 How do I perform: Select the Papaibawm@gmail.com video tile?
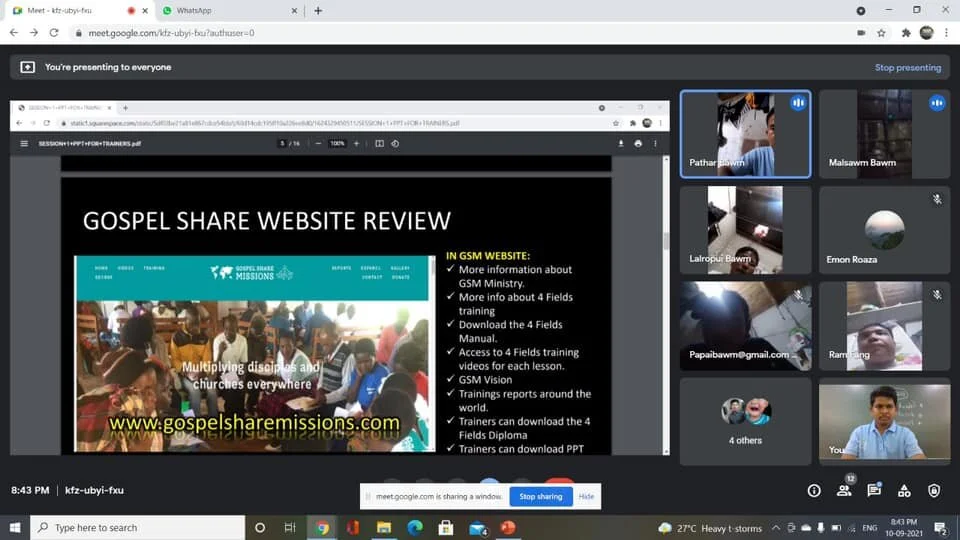coord(745,326)
